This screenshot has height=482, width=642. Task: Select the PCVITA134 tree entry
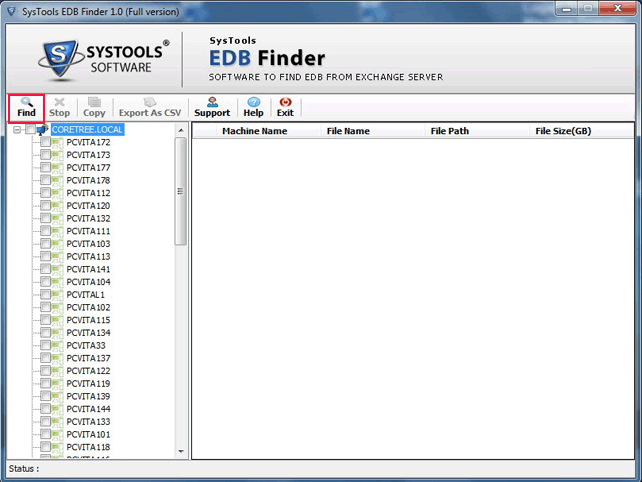point(88,333)
